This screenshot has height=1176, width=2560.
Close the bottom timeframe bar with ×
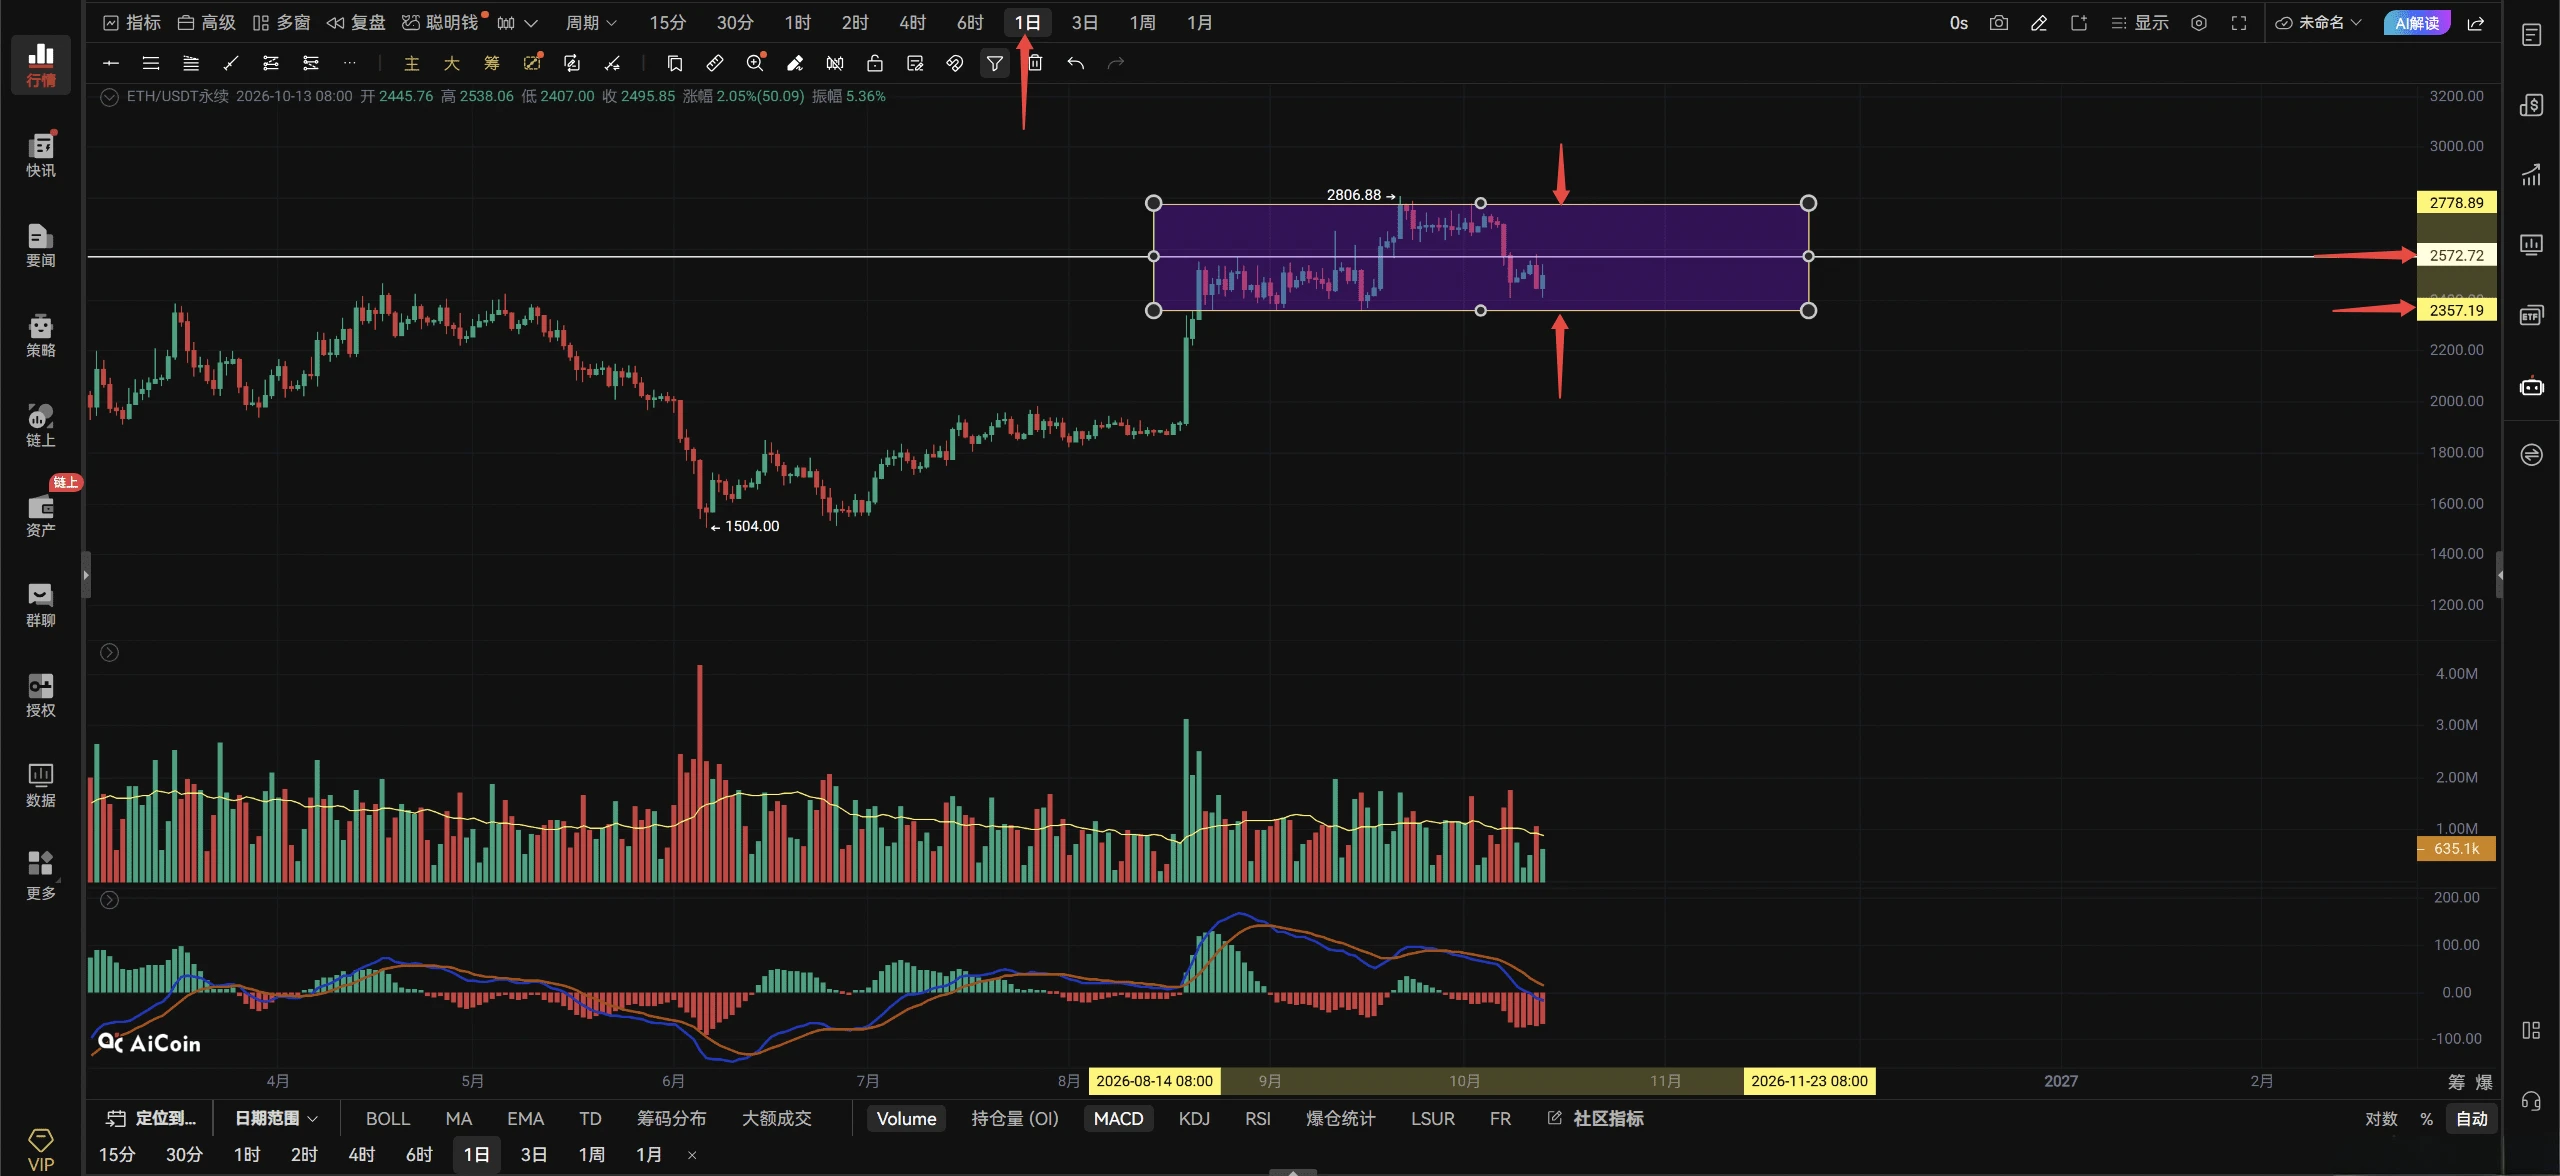pyautogui.click(x=691, y=1155)
